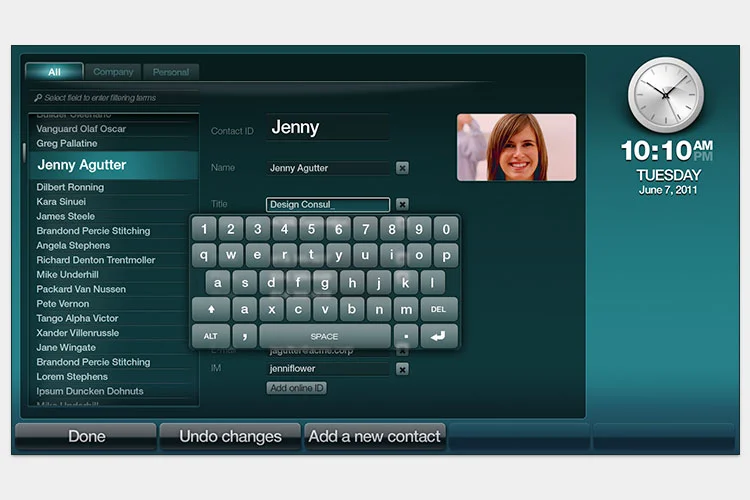Click the 10:10 AM digital time display
The height and width of the screenshot is (500, 750).
[667, 151]
